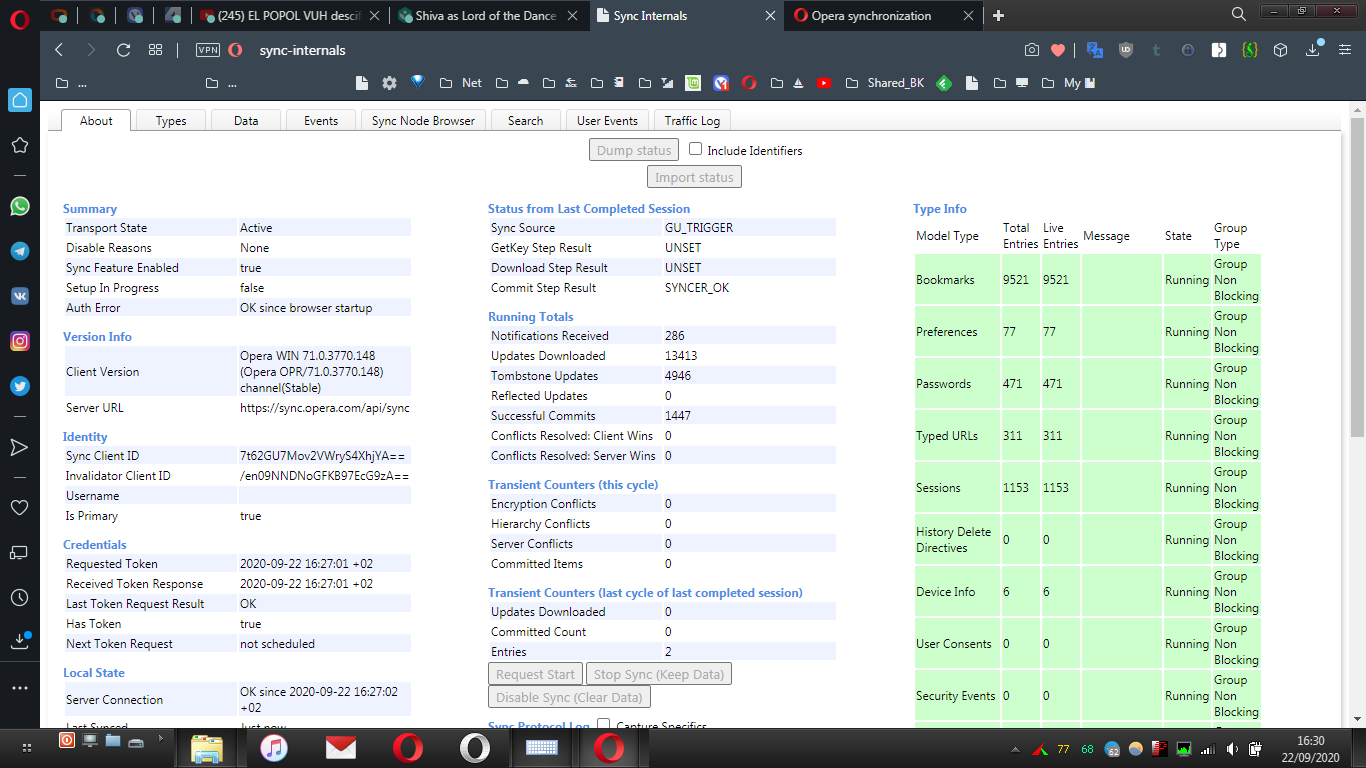Switch to the Types tab
This screenshot has width=1366, height=768.
171,120
